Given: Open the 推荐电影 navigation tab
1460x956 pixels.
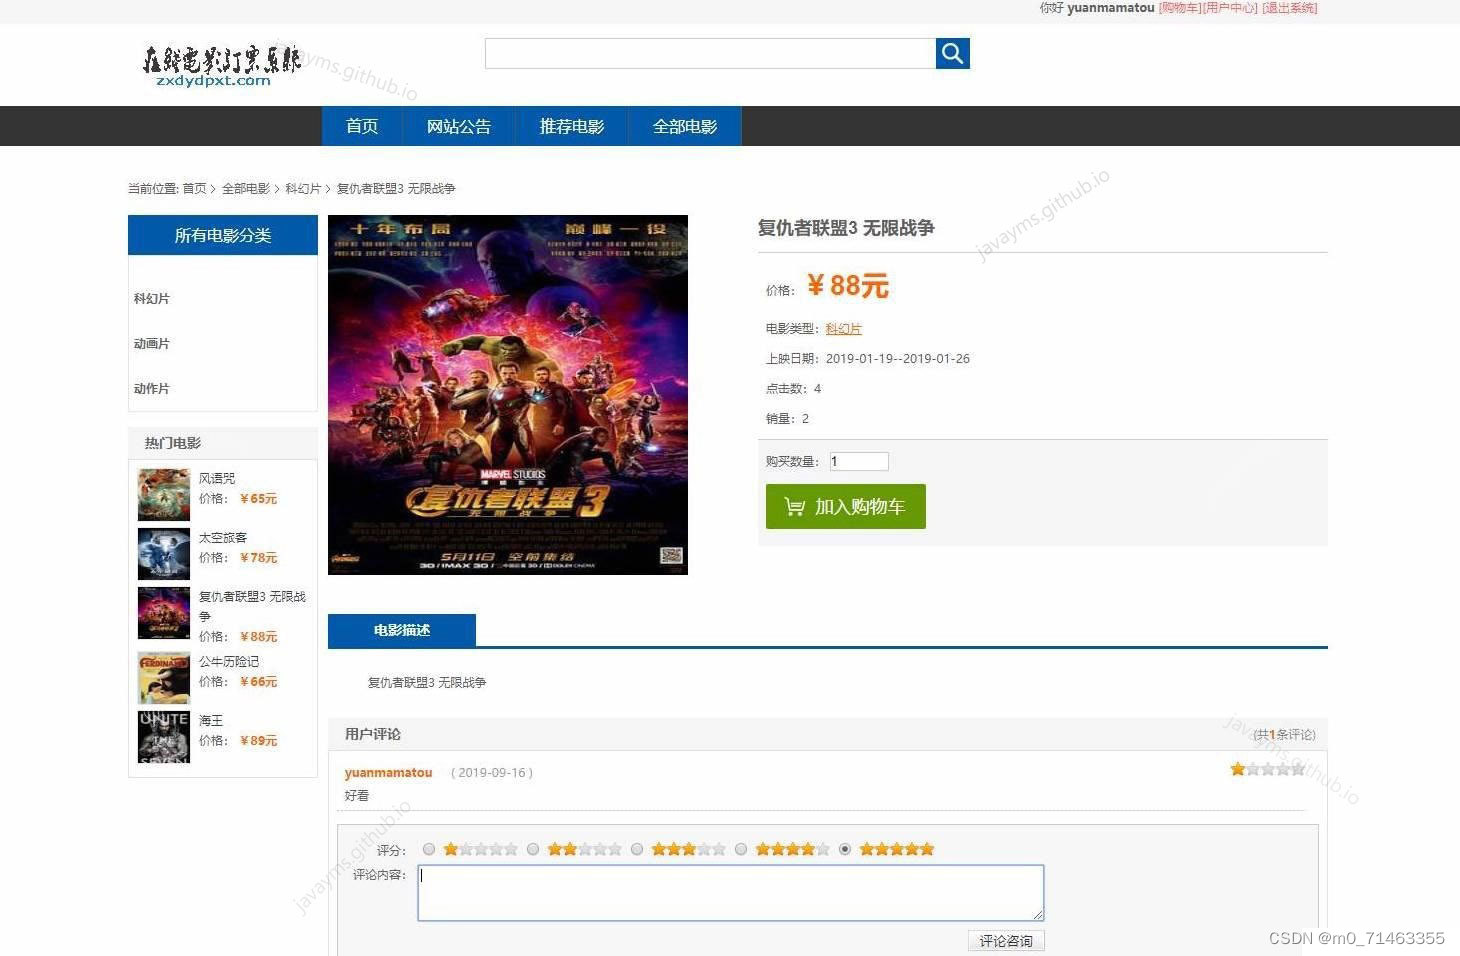Looking at the screenshot, I should pyautogui.click(x=572, y=126).
